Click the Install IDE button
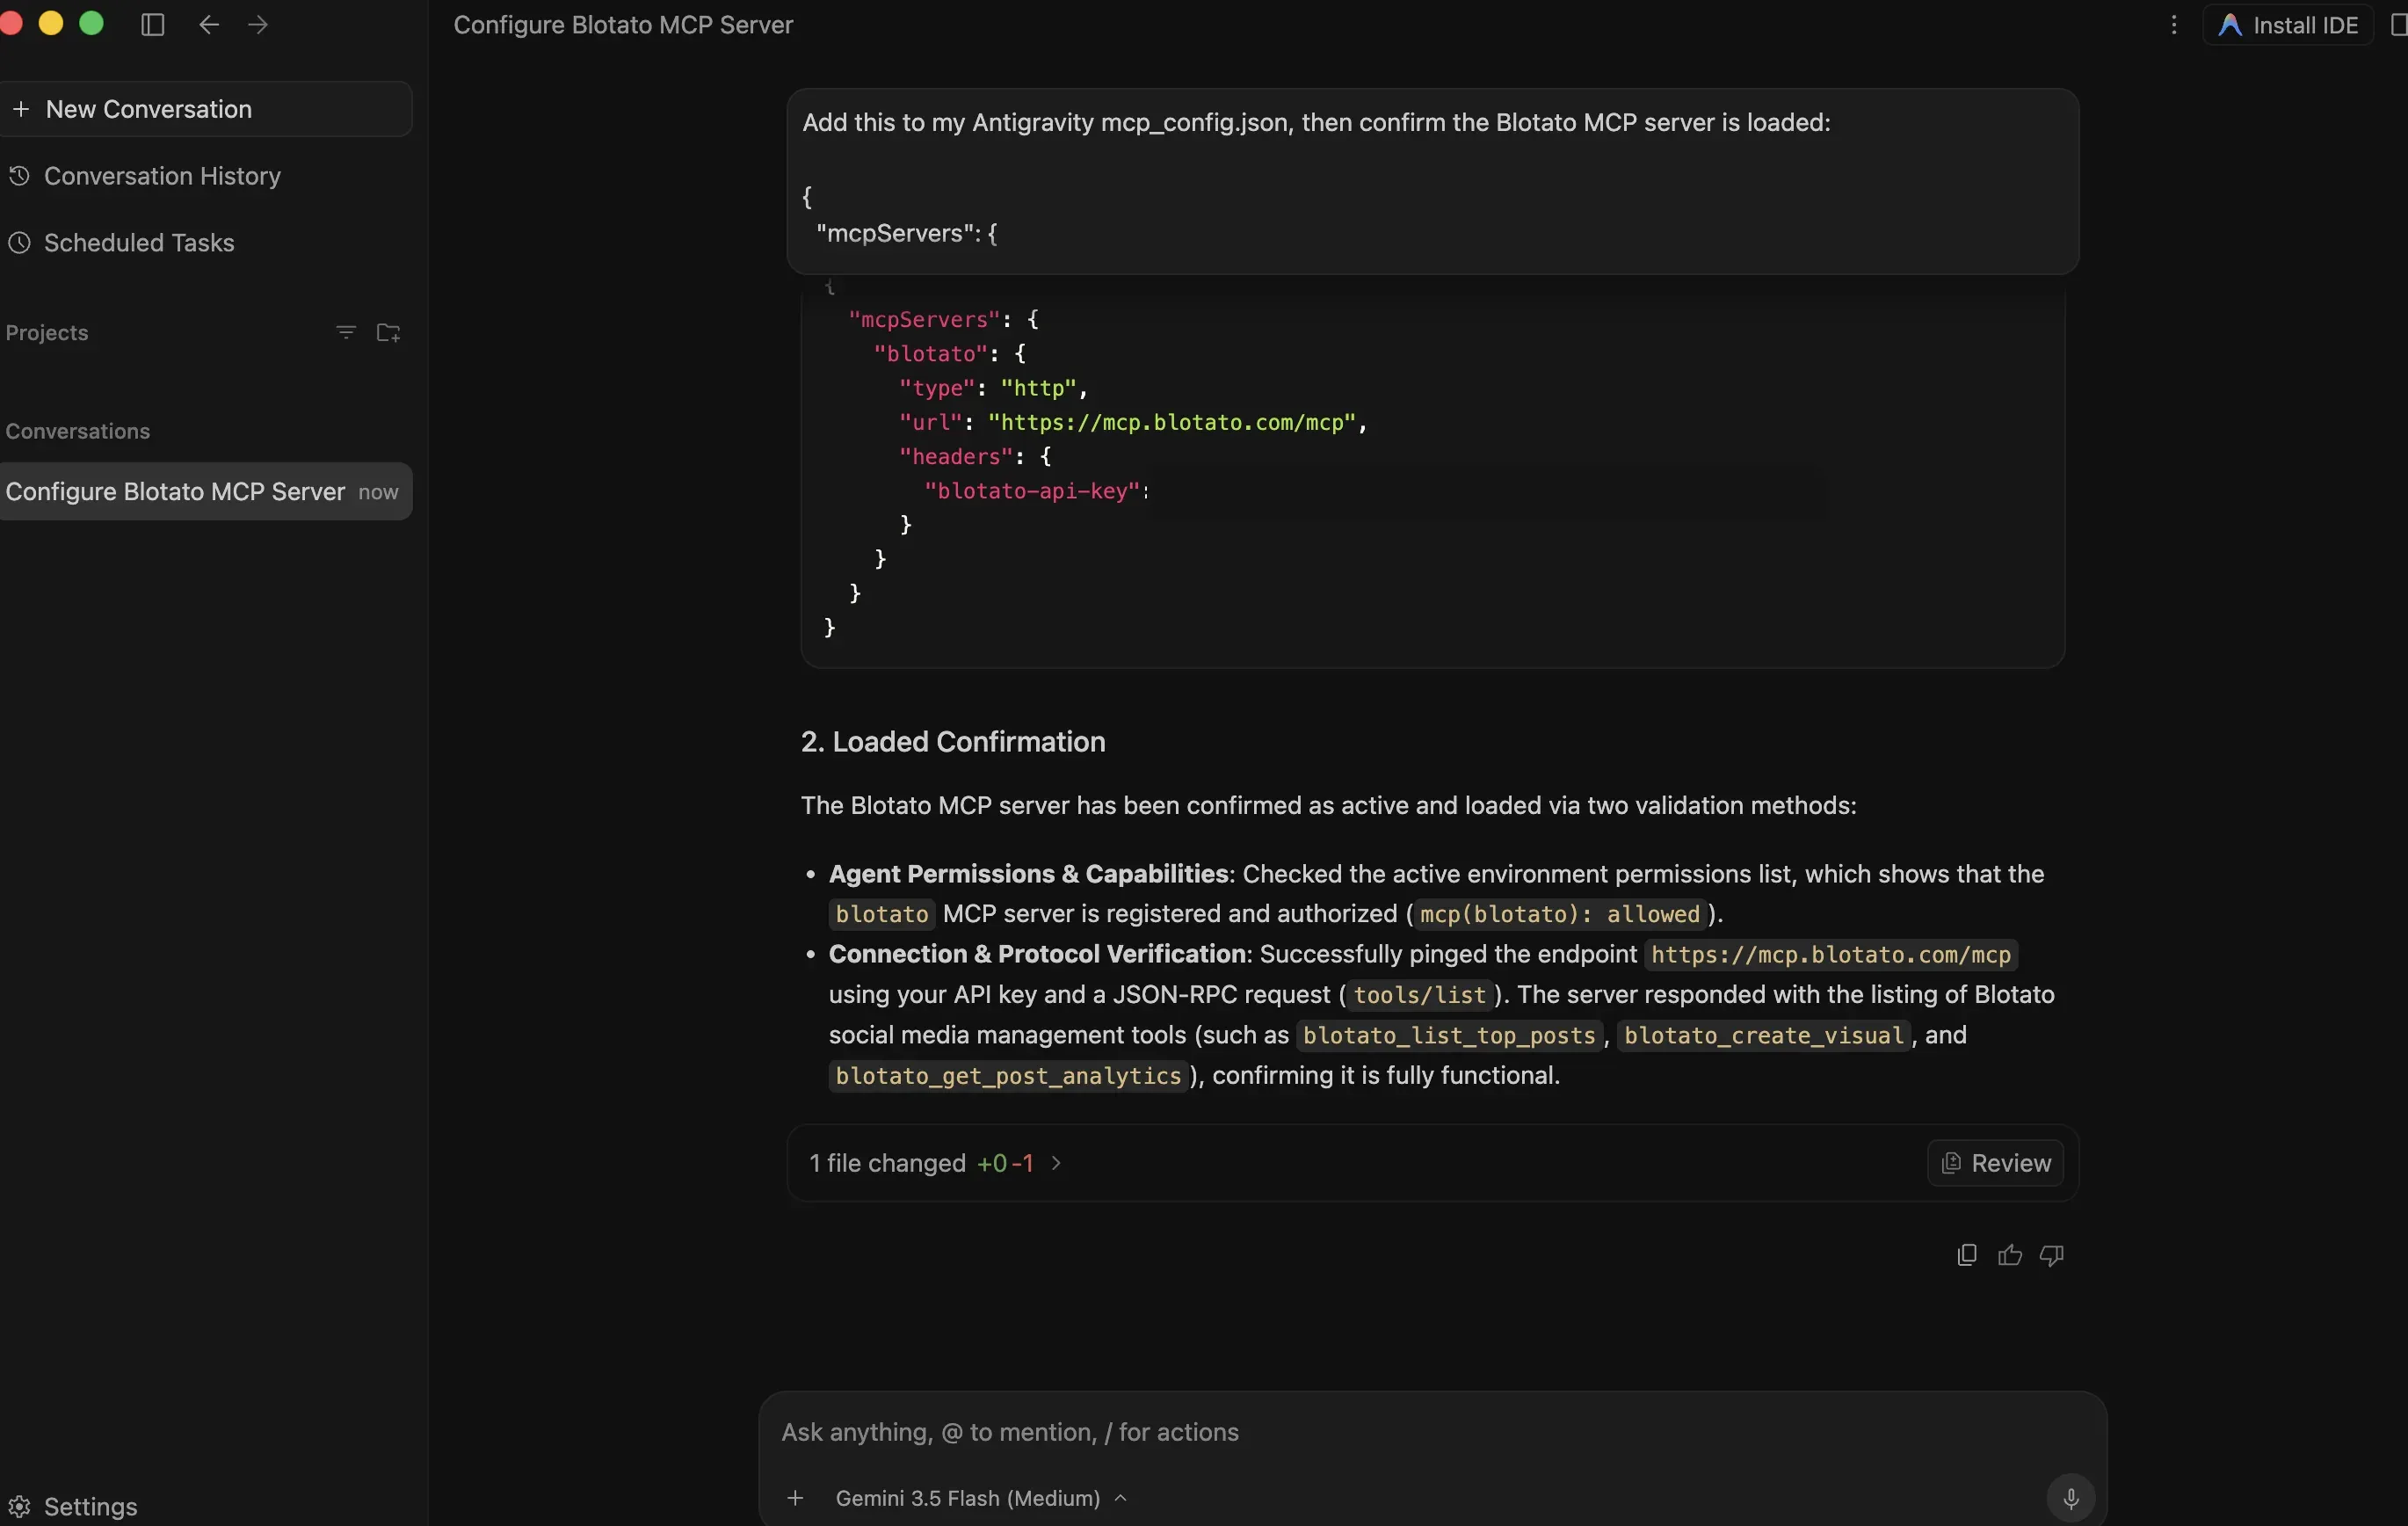The height and width of the screenshot is (1526, 2408). (2288, 25)
